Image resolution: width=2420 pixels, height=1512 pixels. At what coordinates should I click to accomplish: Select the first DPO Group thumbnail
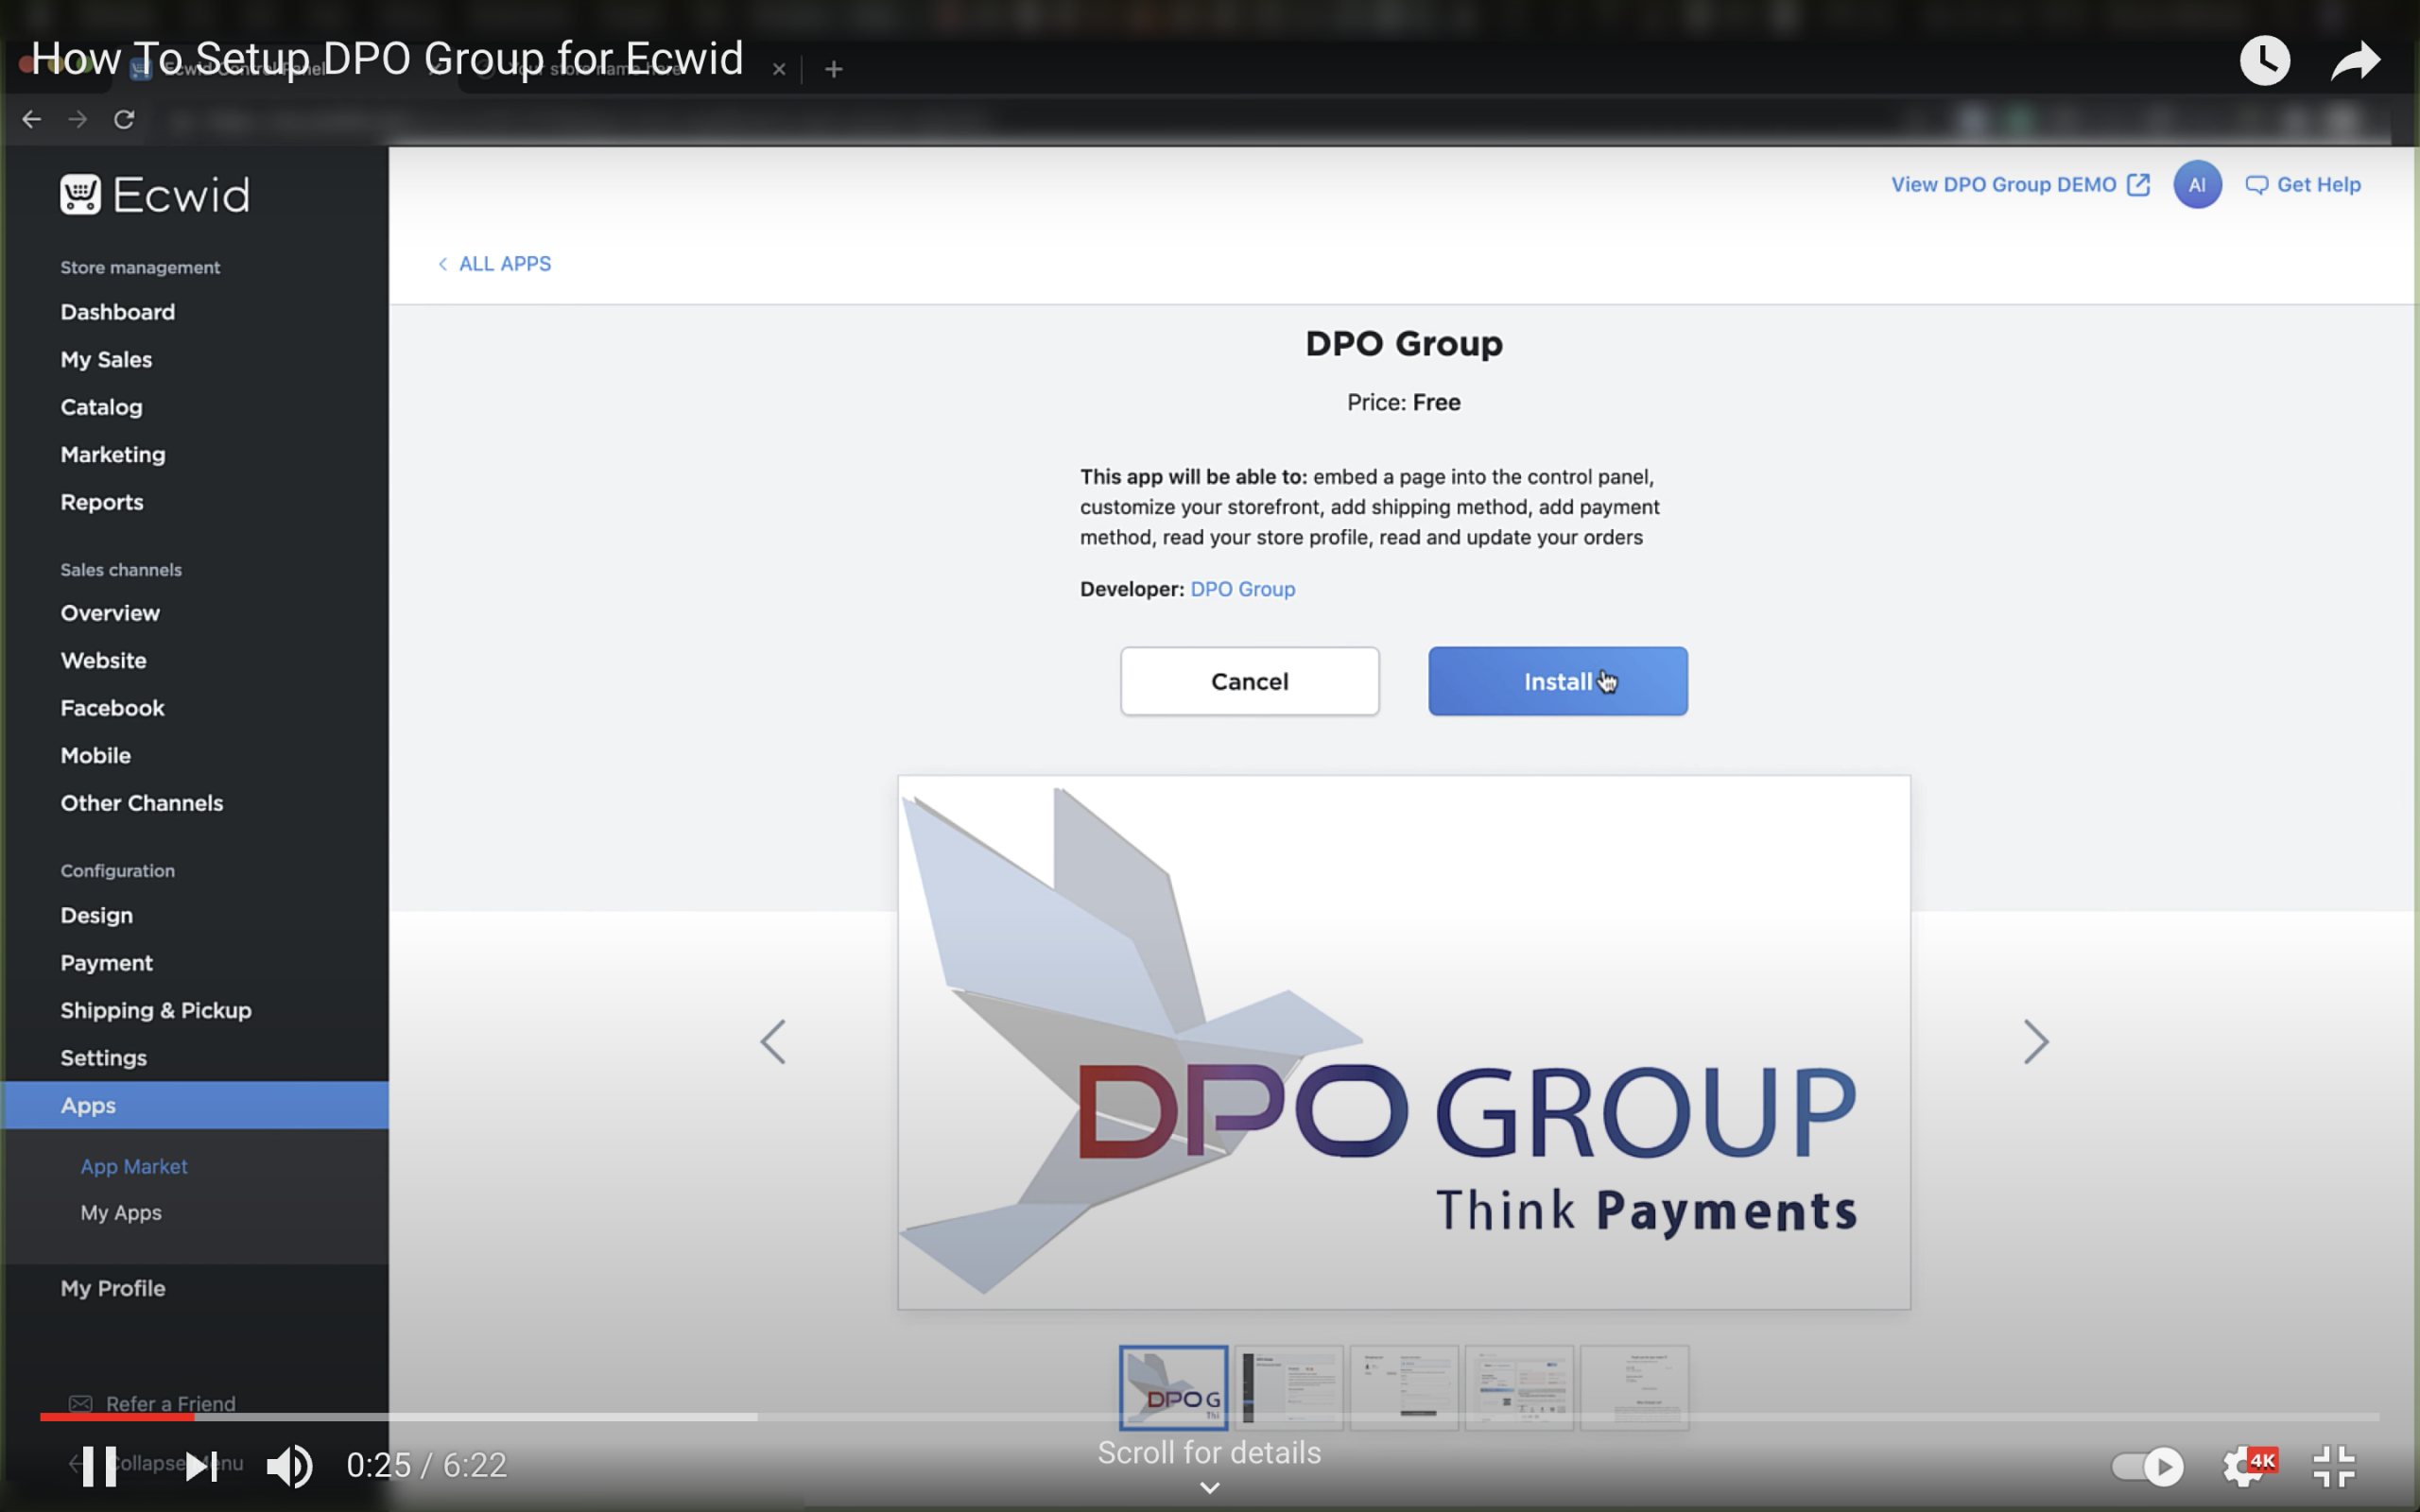pyautogui.click(x=1172, y=1386)
